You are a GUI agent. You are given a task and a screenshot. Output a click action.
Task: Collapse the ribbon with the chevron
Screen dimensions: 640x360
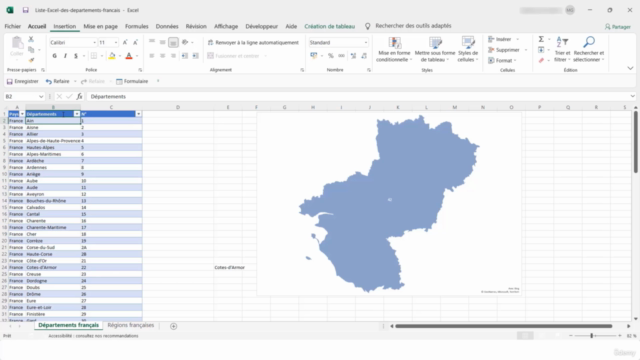tap(630, 69)
